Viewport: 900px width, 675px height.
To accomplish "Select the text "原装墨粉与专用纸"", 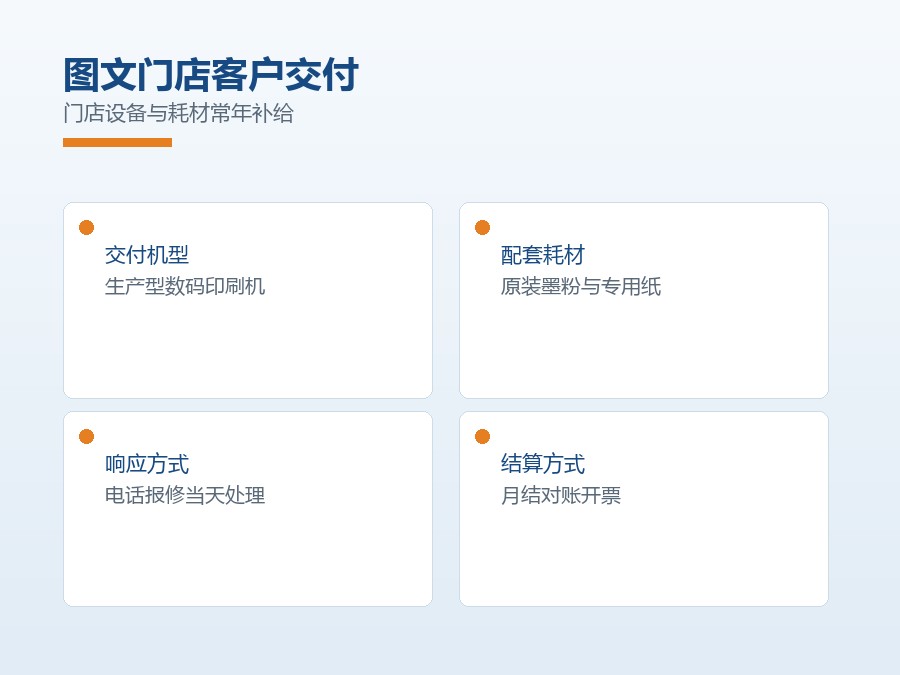I will pyautogui.click(x=581, y=286).
